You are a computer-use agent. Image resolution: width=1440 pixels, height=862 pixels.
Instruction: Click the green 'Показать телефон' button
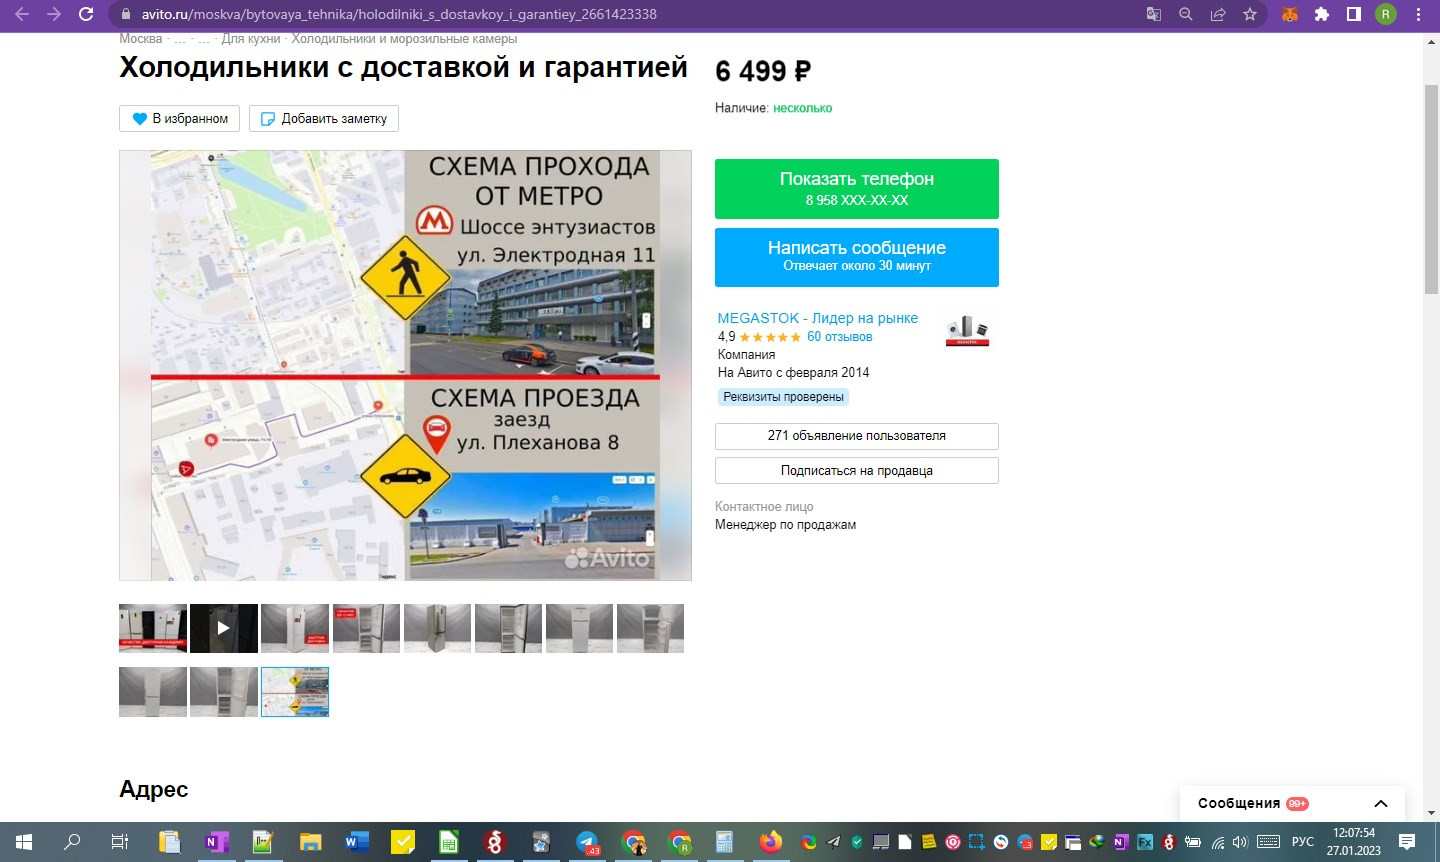(857, 188)
